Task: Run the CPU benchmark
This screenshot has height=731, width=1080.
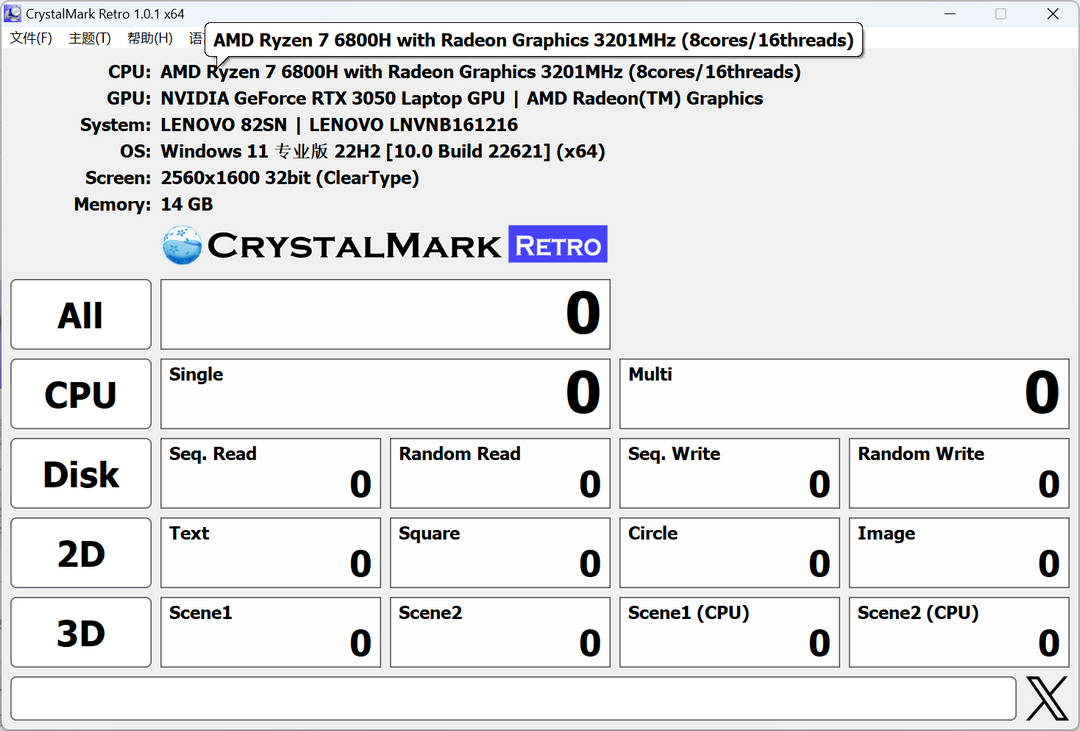Action: 80,393
